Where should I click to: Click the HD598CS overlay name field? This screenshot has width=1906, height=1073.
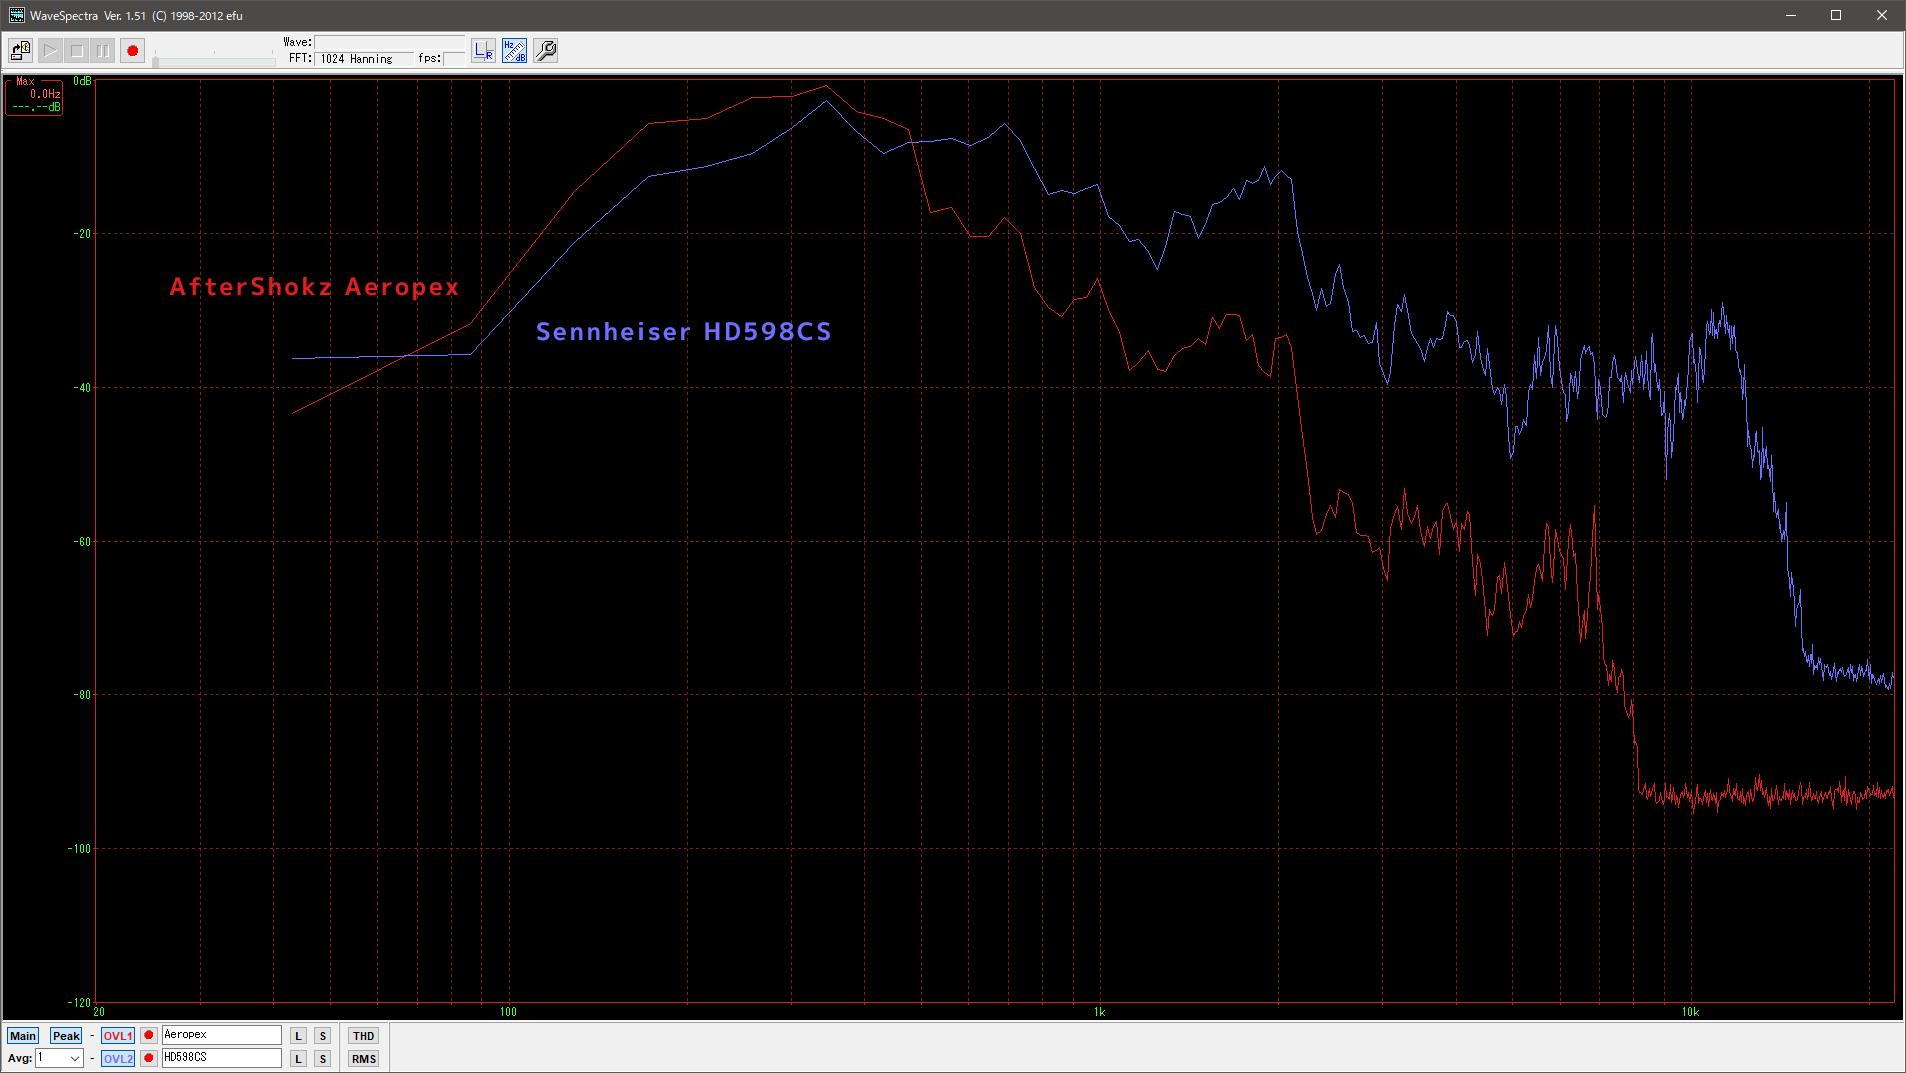pos(221,1058)
